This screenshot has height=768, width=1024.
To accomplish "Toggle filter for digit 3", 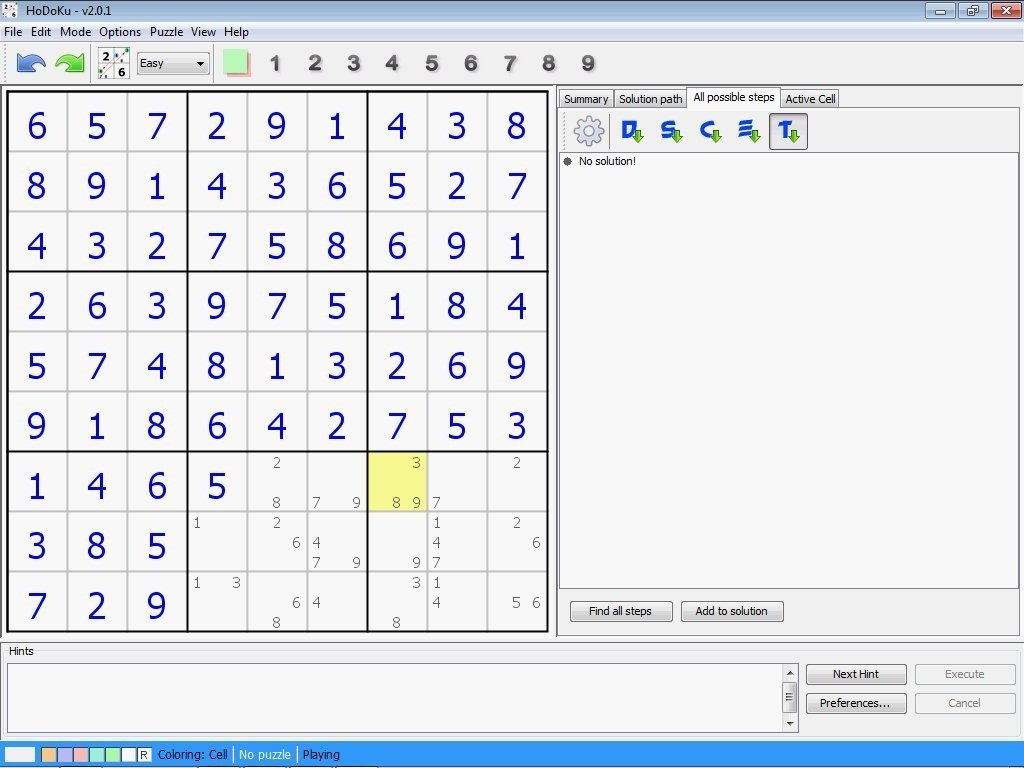I will click(x=353, y=63).
